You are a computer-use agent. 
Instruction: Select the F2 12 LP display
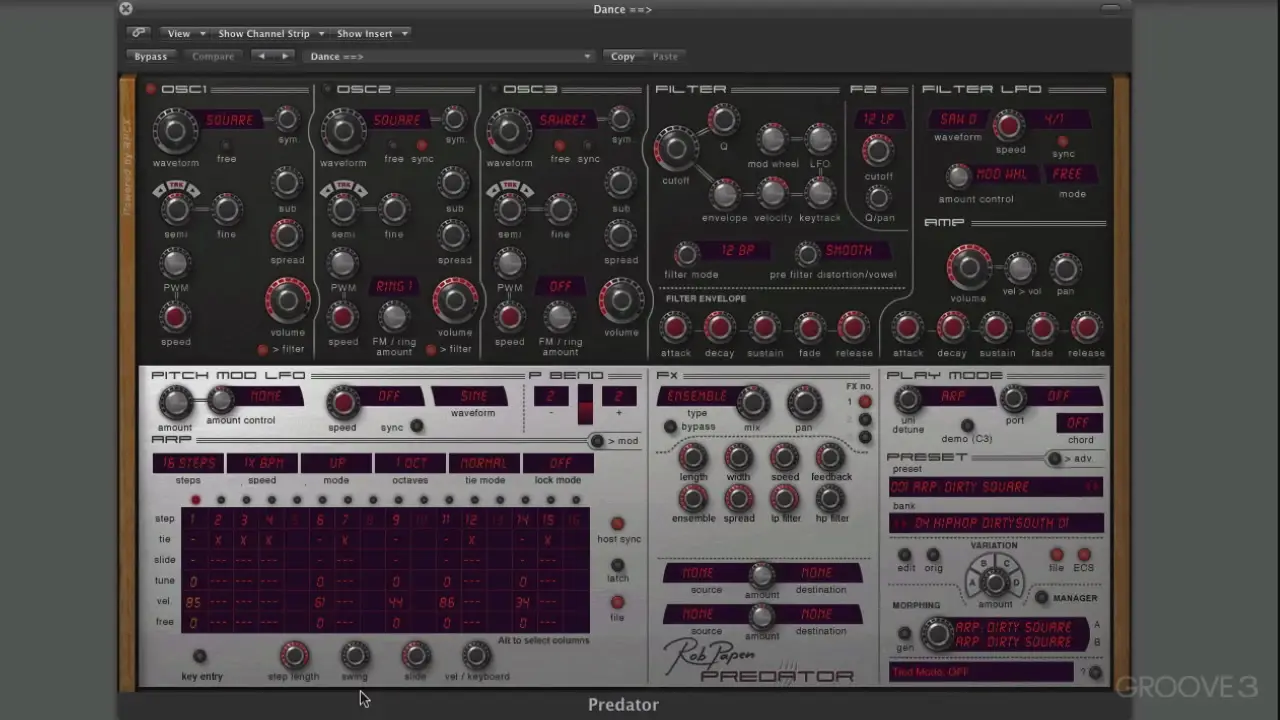click(879, 119)
